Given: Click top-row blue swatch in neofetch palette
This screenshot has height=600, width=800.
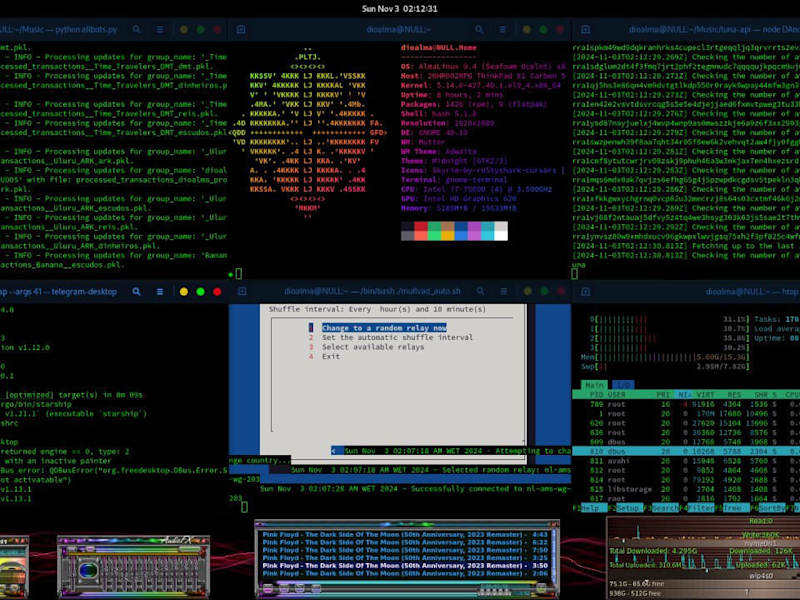Looking at the screenshot, I should coord(461,226).
